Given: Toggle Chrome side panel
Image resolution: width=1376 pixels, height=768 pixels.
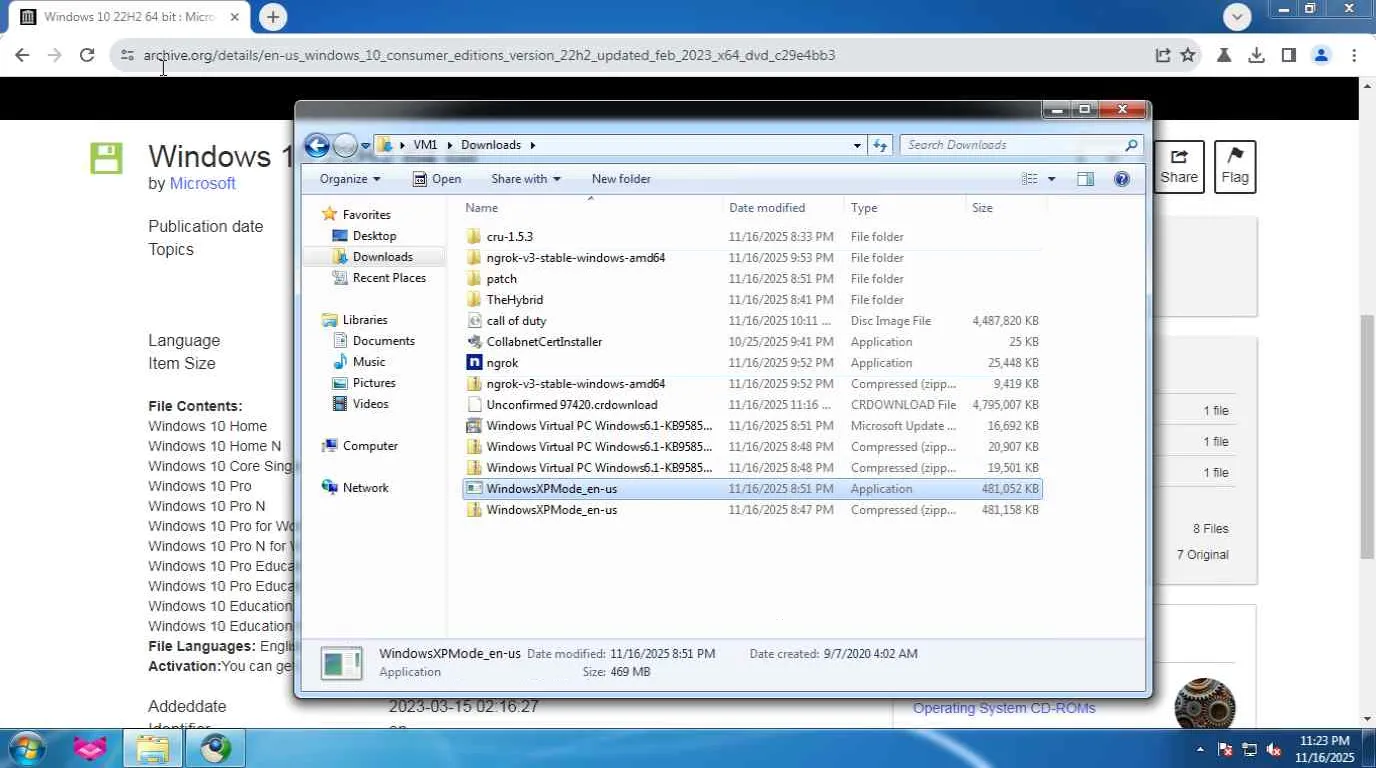Looking at the screenshot, I should coord(1288,55).
